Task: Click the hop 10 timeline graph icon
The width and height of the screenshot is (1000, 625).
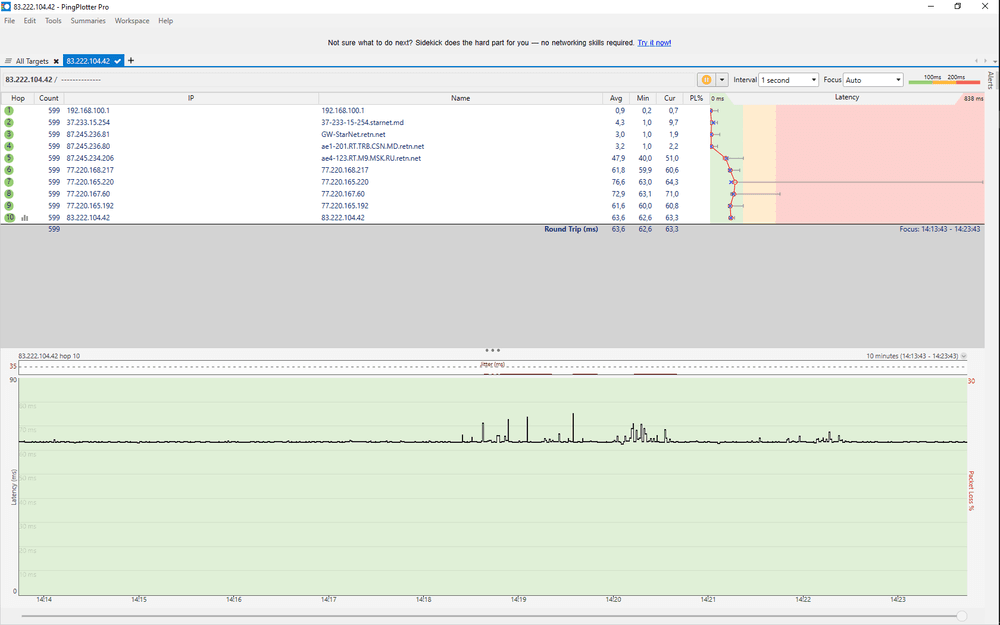Action: click(24, 217)
